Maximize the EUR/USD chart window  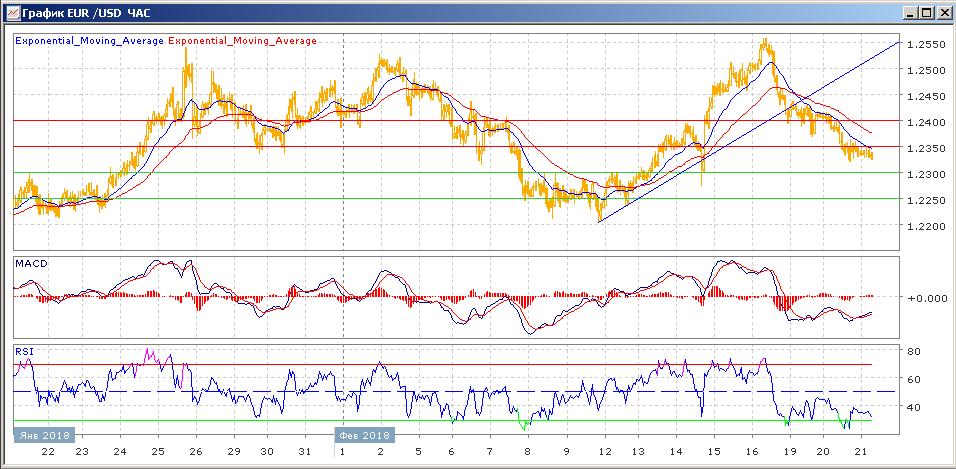click(x=927, y=13)
